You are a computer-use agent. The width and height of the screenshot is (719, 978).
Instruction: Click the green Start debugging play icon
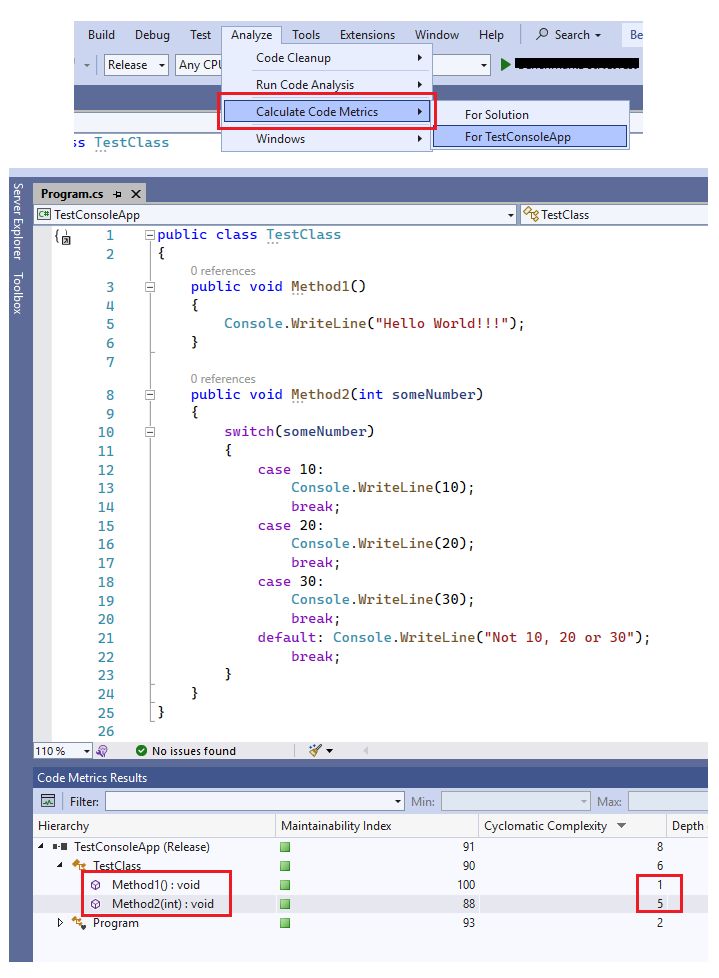pyautogui.click(x=505, y=64)
